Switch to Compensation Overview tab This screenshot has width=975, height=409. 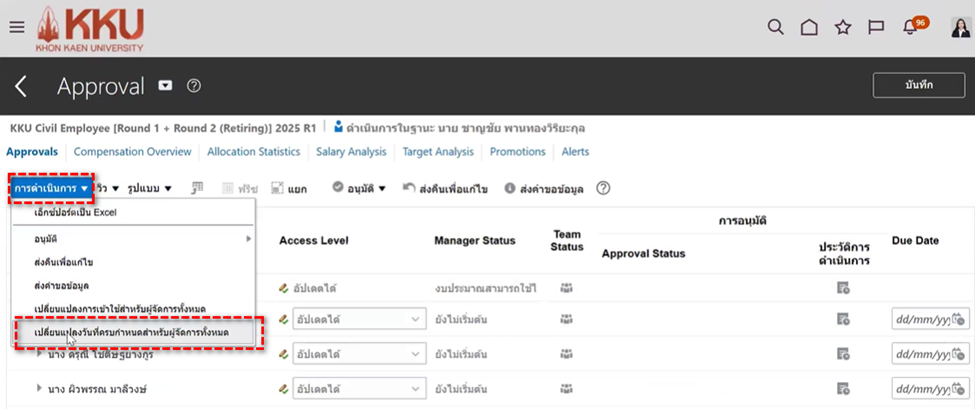coord(132,152)
